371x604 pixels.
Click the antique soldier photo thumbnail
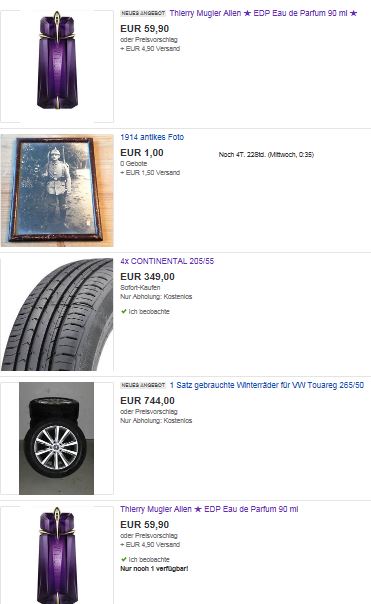coord(57,190)
